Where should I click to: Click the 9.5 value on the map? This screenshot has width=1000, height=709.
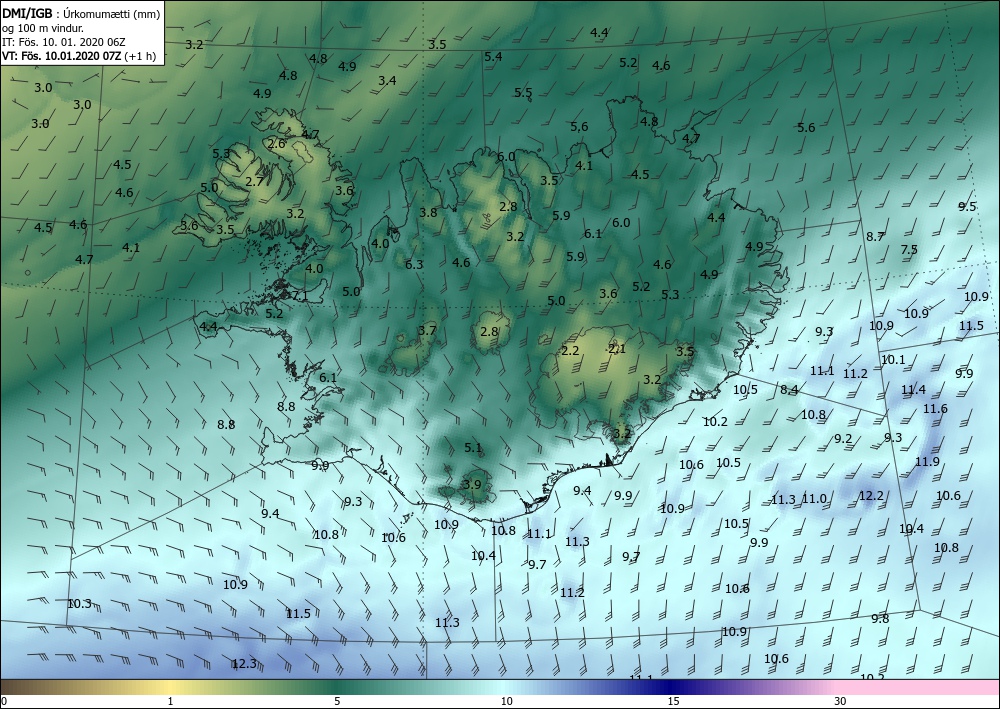[967, 206]
